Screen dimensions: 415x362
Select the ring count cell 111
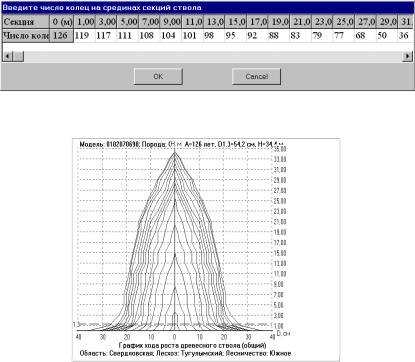click(127, 36)
